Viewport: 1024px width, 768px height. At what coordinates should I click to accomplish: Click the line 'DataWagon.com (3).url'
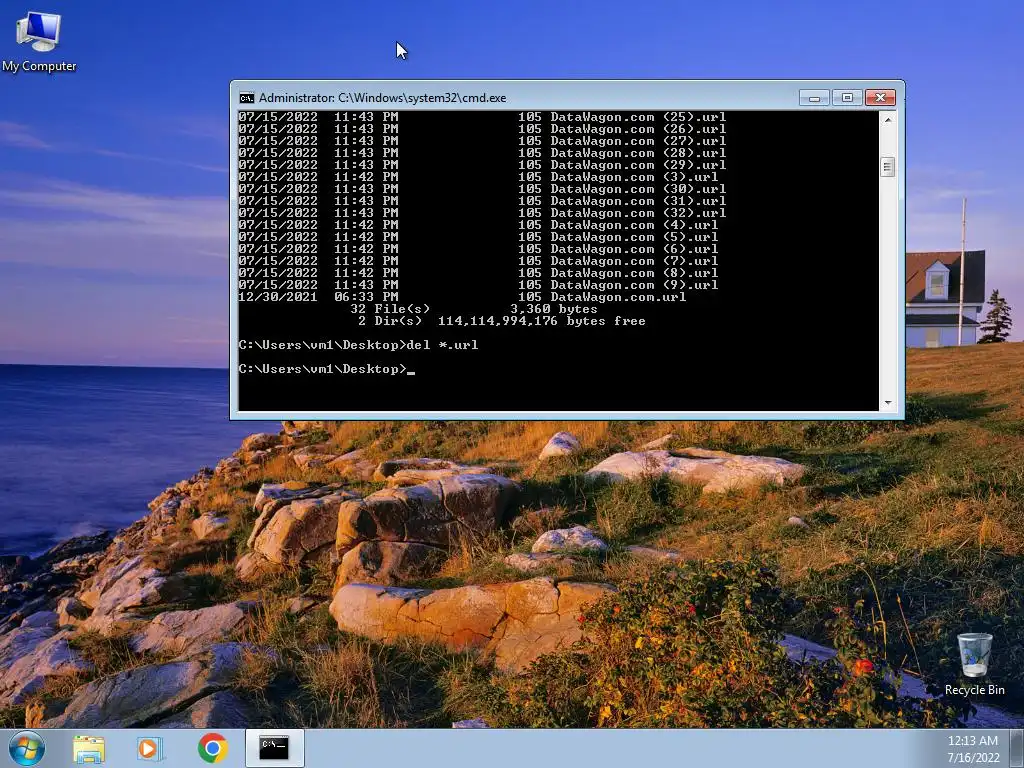tap(478, 177)
